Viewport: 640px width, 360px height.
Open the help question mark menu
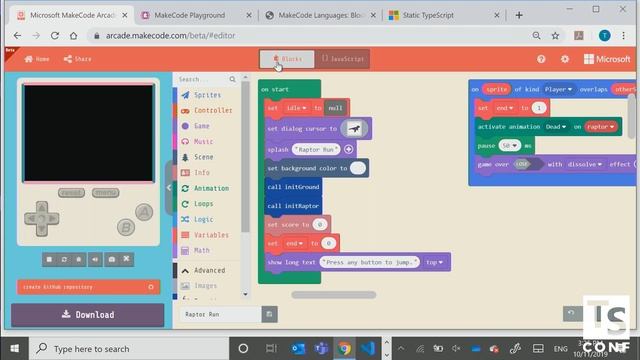click(x=541, y=59)
